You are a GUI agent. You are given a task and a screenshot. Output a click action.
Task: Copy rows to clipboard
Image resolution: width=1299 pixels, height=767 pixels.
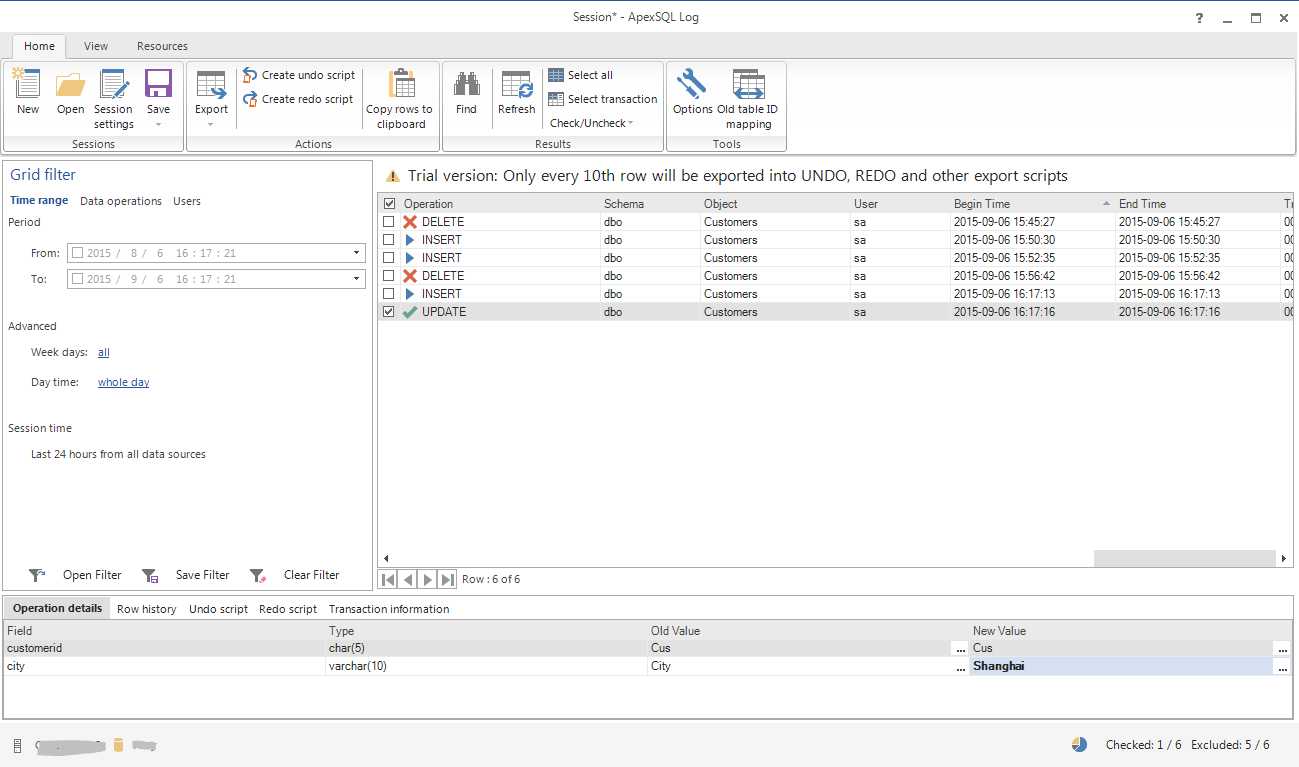coord(400,98)
